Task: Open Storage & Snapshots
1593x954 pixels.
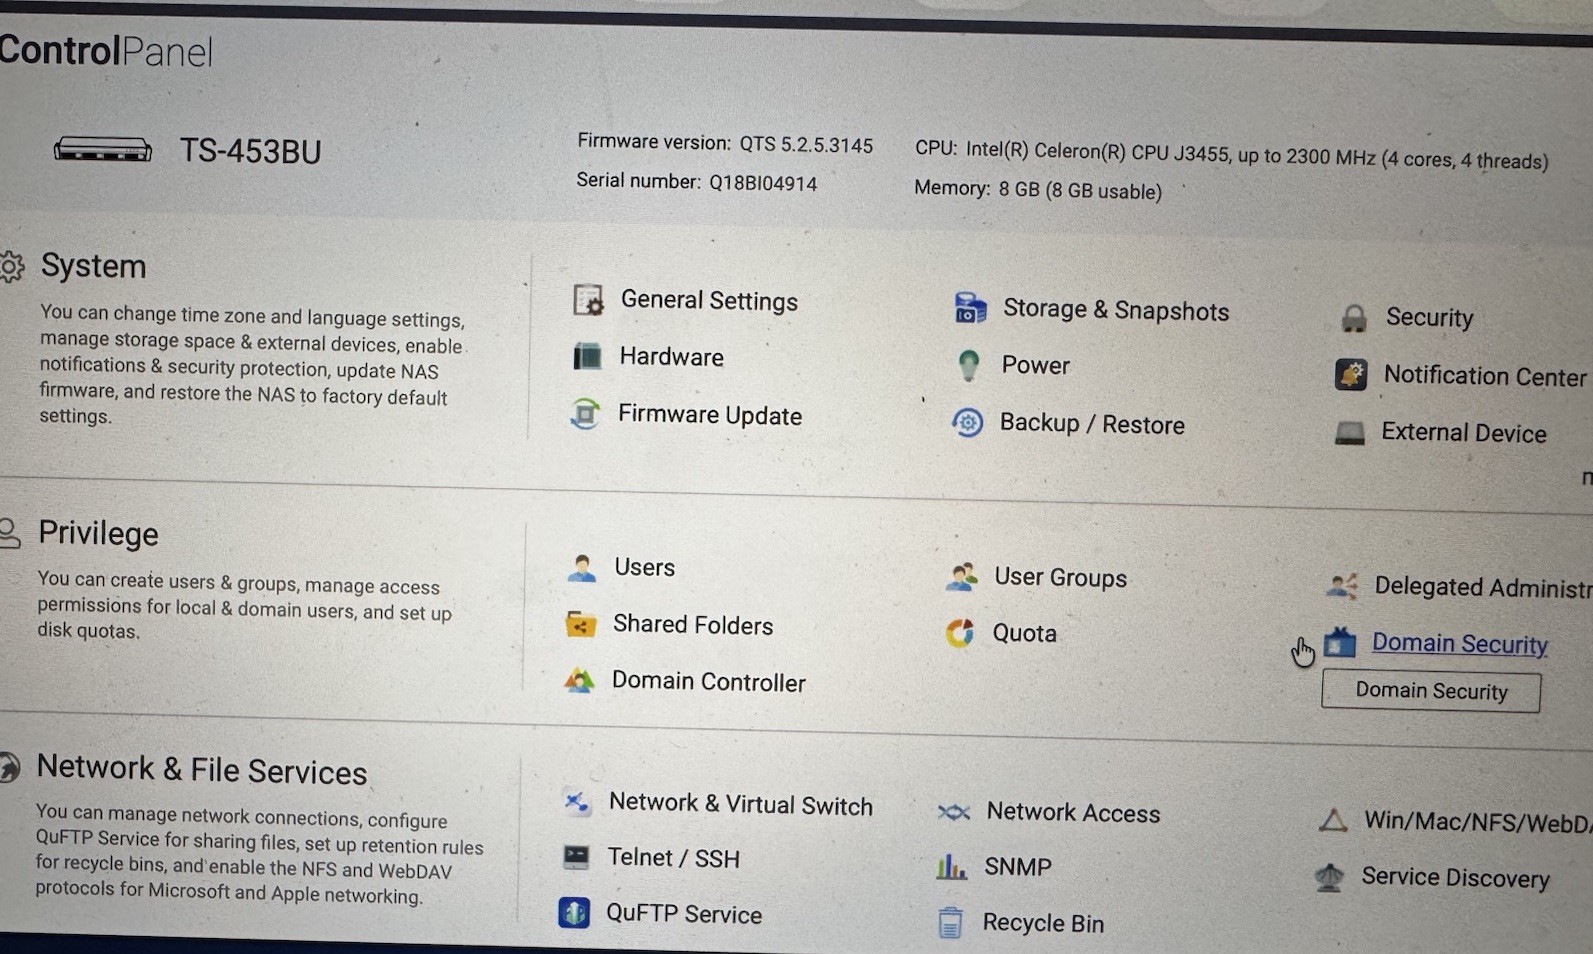Action: [1116, 310]
